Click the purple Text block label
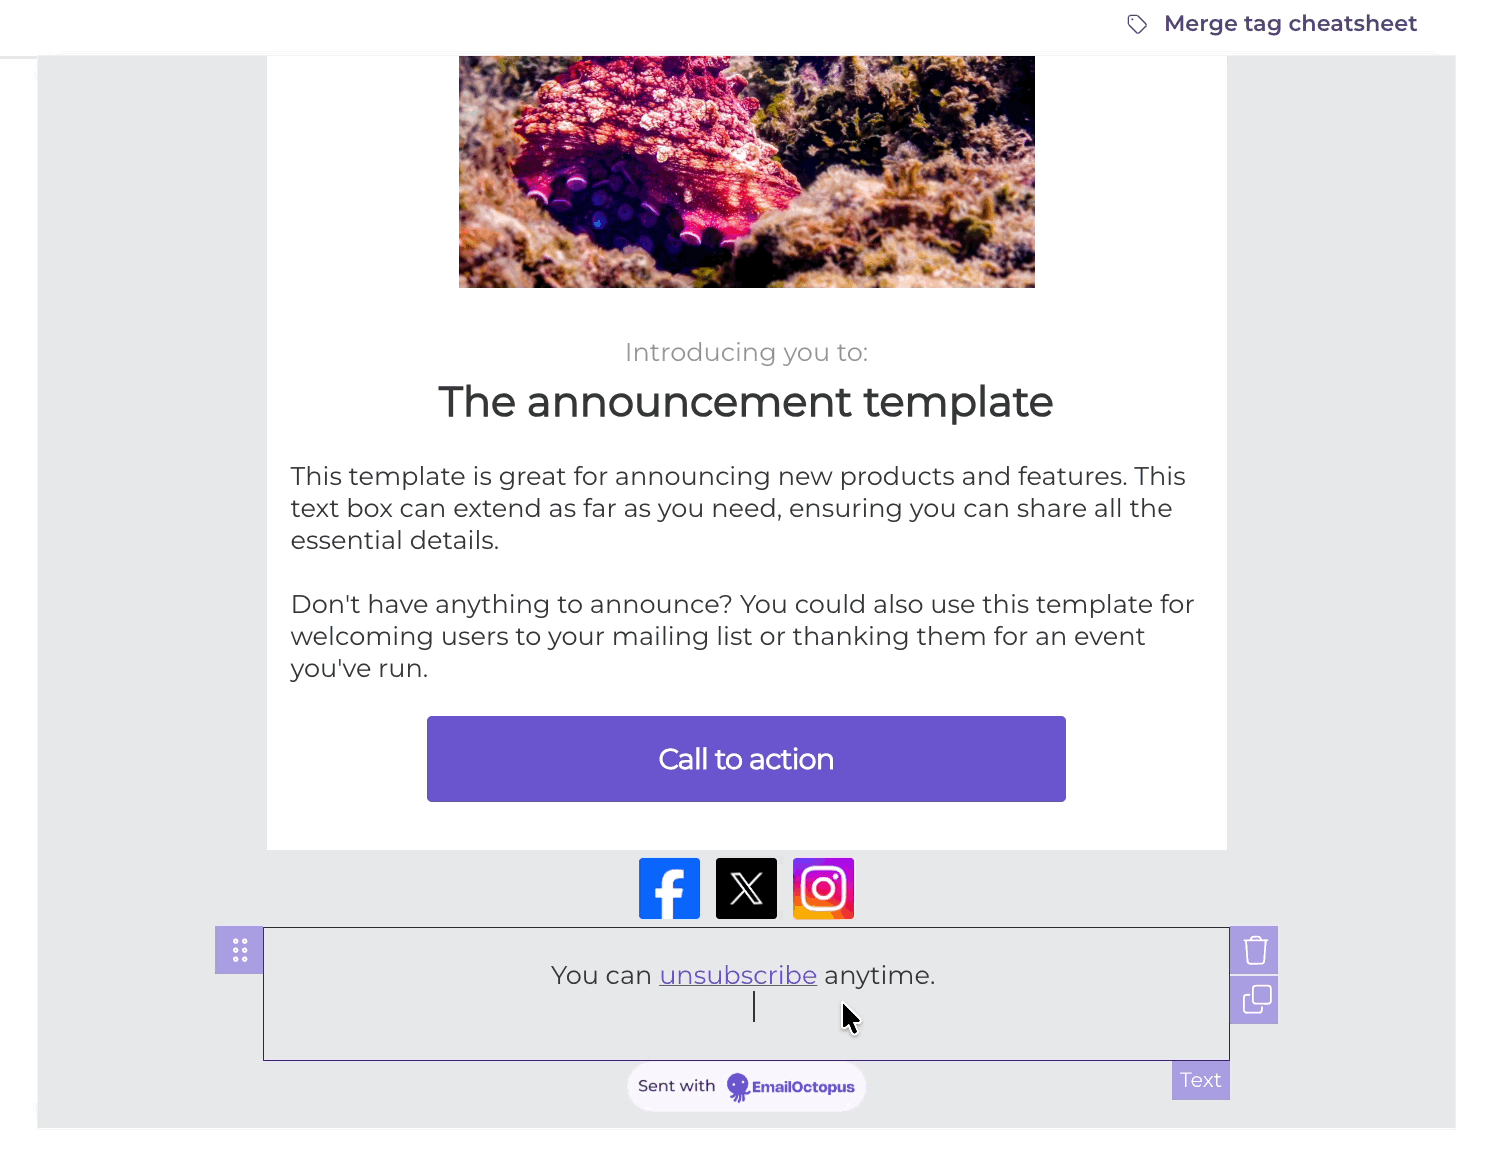1502x1176 pixels. tap(1200, 1080)
